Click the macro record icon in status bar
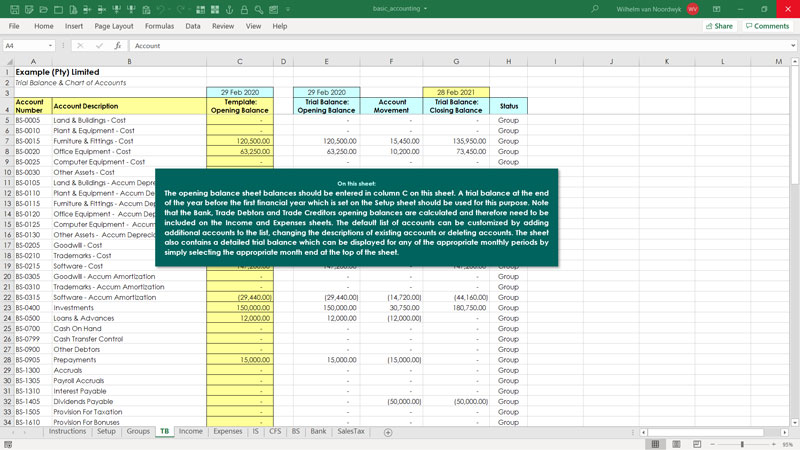 (8, 444)
